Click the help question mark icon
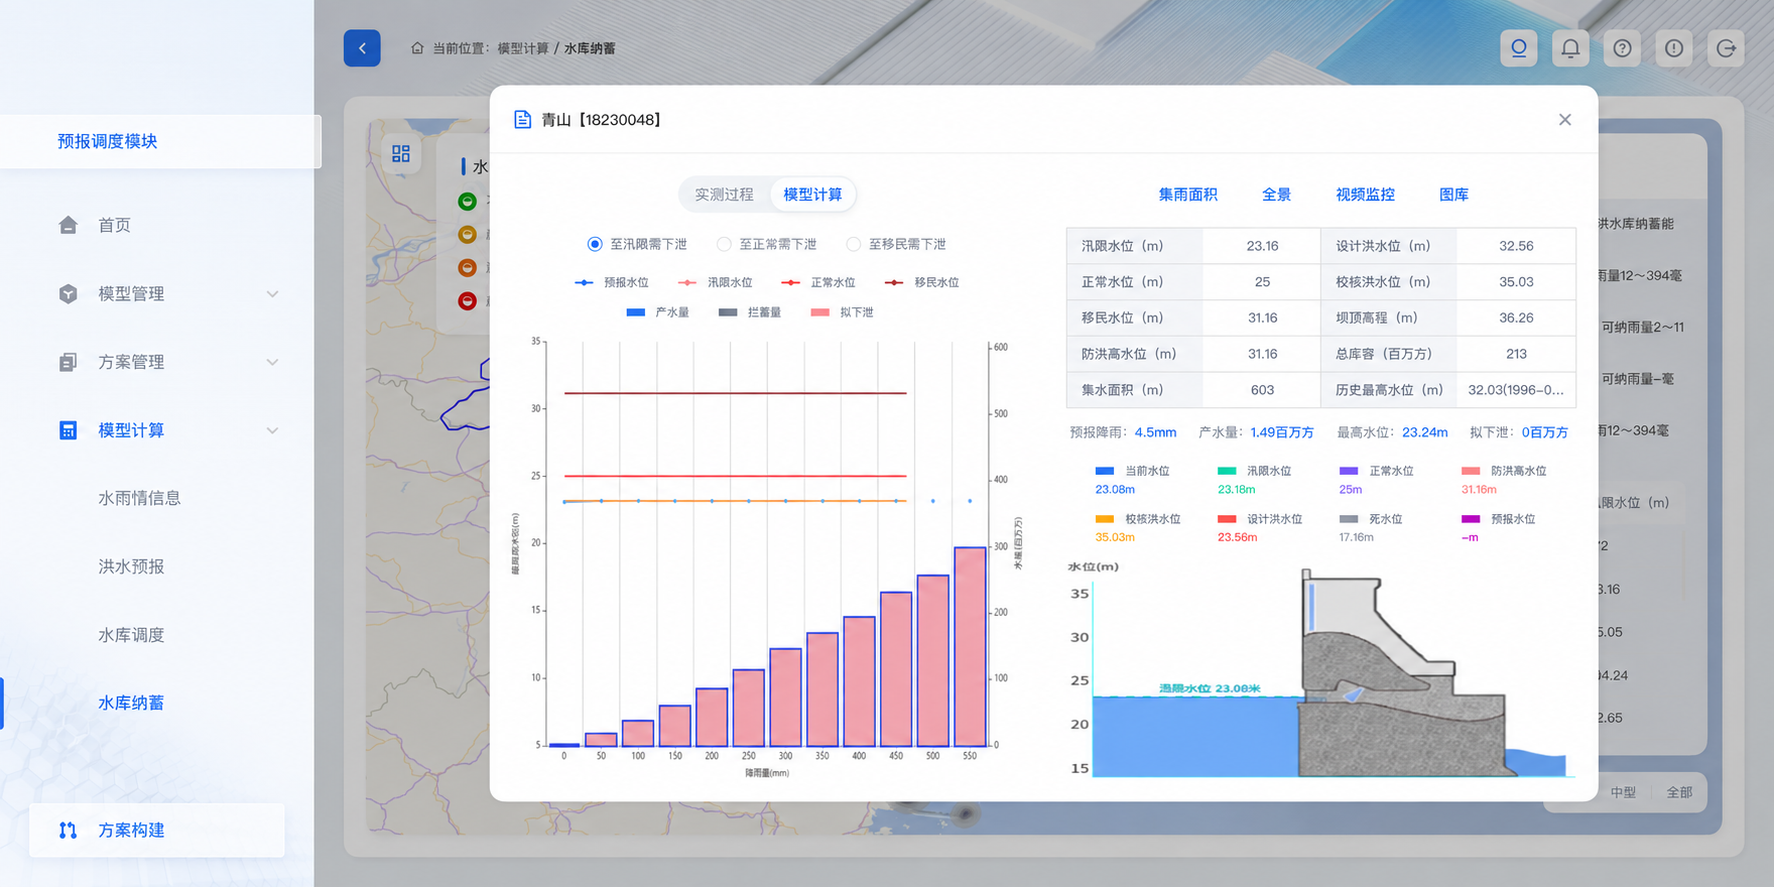 pyautogui.click(x=1622, y=48)
